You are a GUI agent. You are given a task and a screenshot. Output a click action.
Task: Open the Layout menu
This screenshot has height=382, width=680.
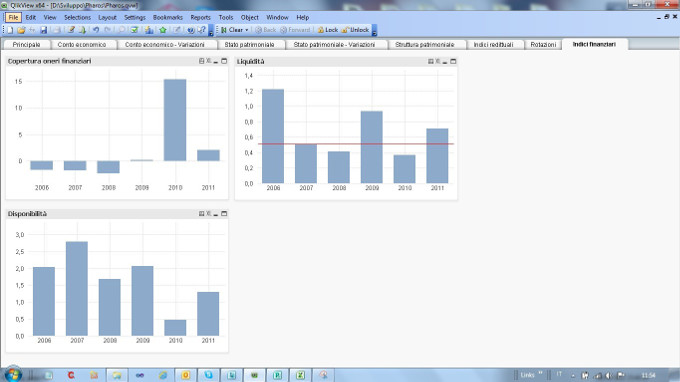107,17
